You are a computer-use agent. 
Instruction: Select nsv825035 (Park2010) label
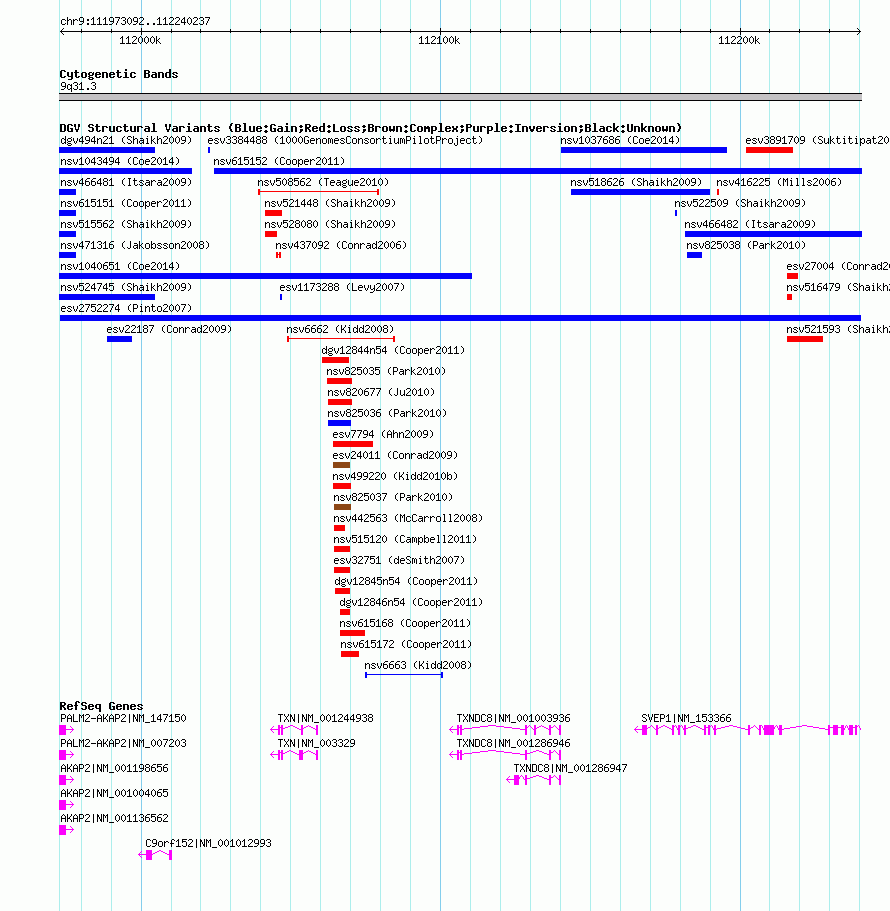[x=386, y=371]
